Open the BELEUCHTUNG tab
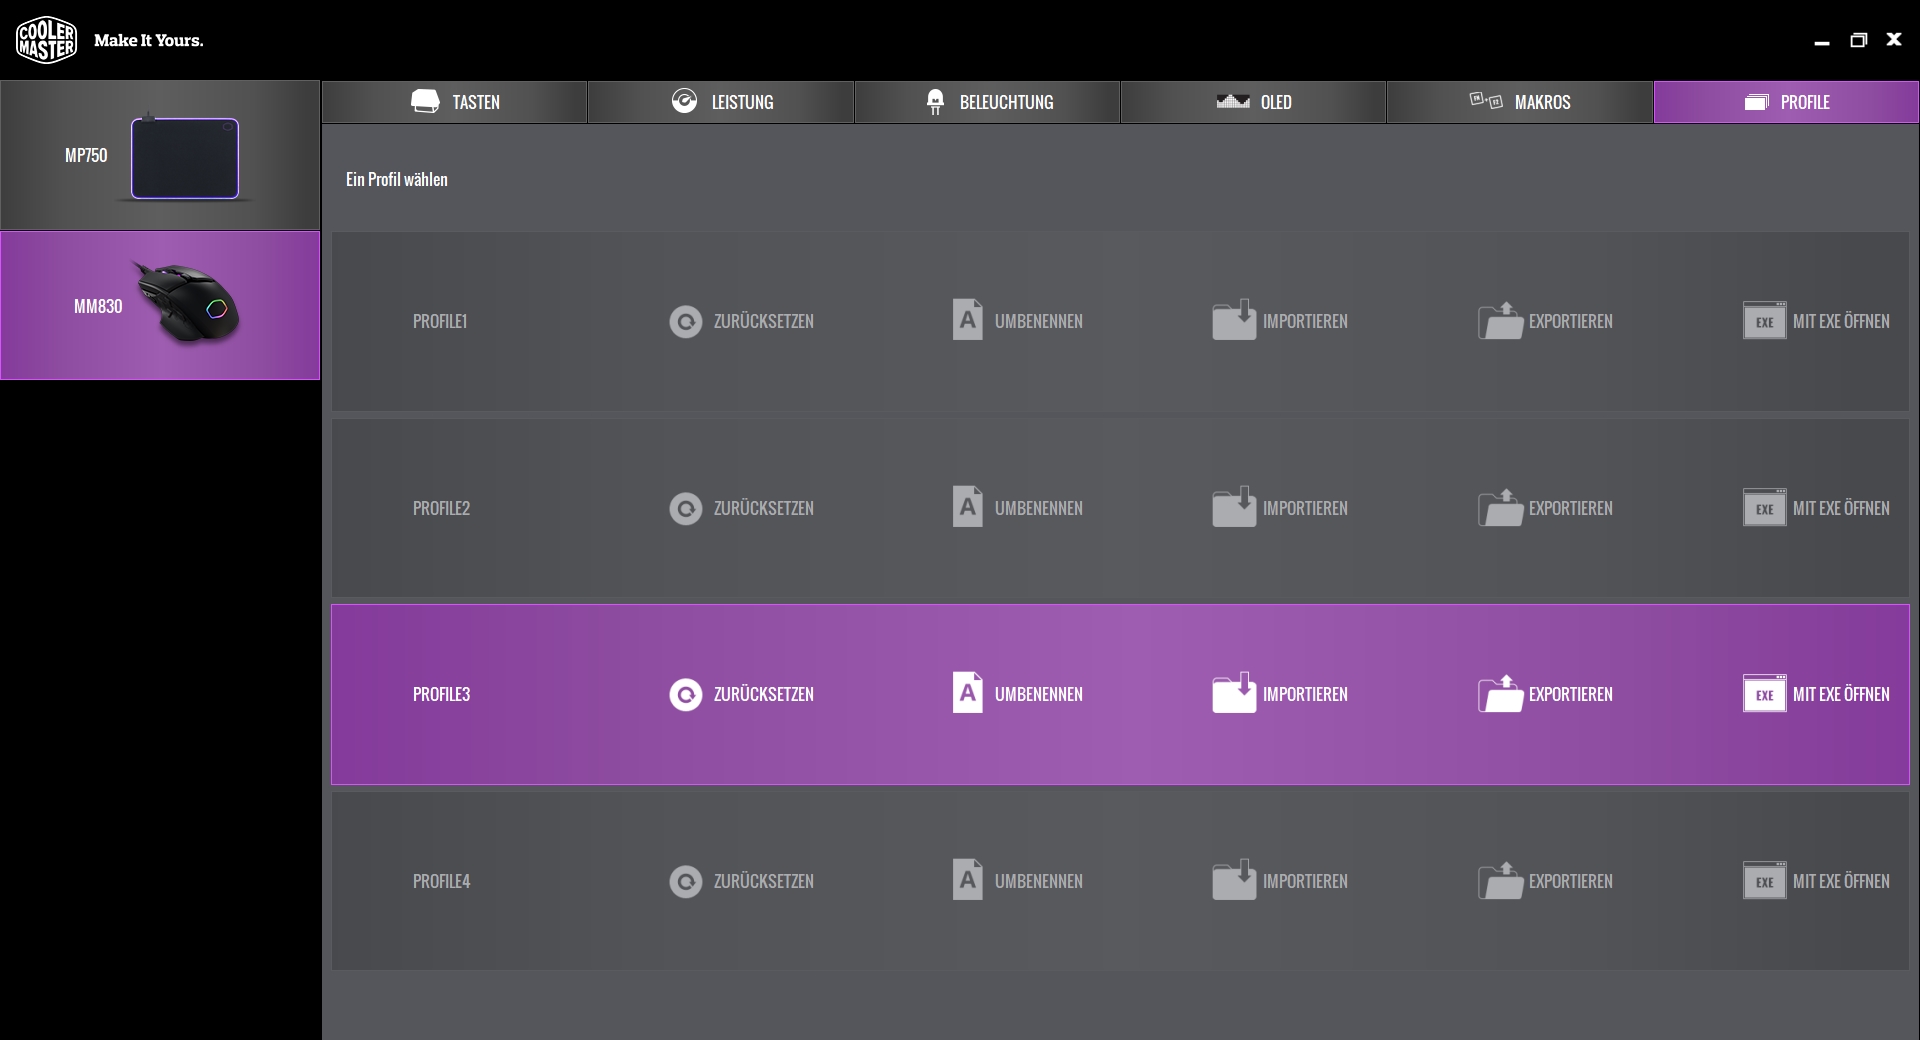The width and height of the screenshot is (1920, 1040). point(987,102)
